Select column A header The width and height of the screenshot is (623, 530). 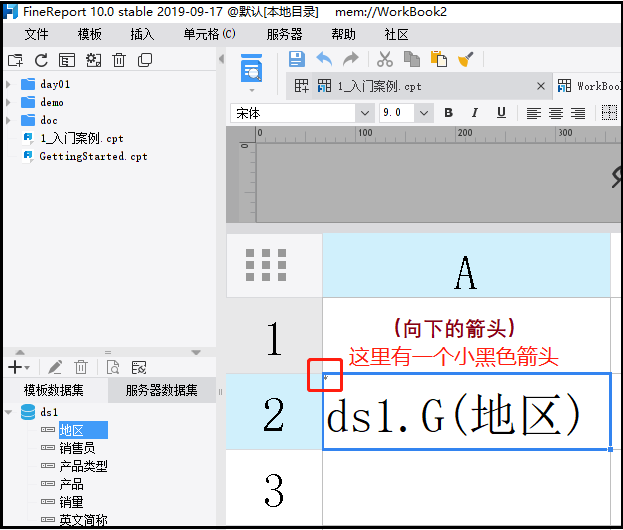pyautogui.click(x=466, y=265)
